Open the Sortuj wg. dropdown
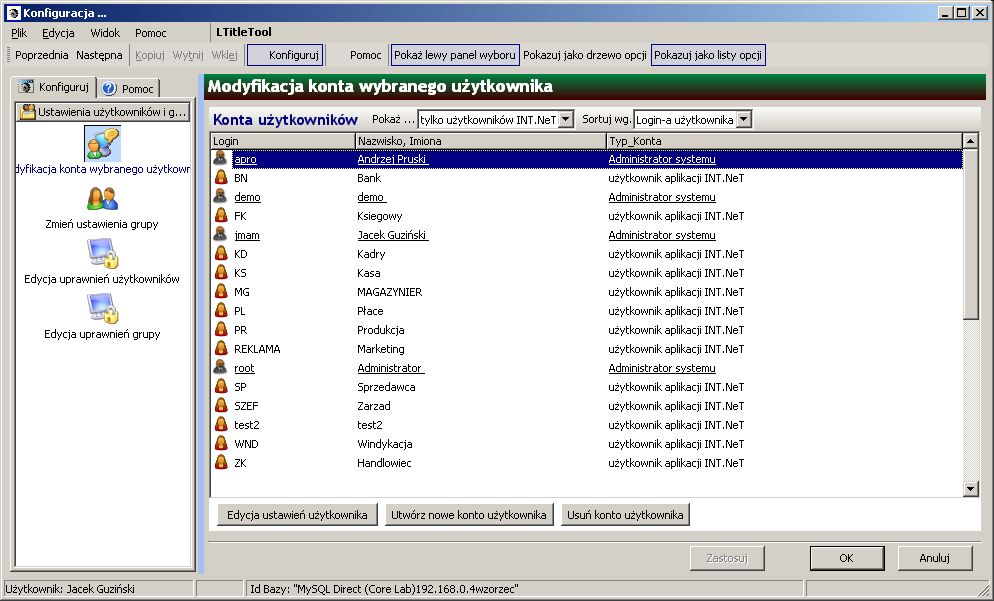994x601 pixels. [744, 119]
